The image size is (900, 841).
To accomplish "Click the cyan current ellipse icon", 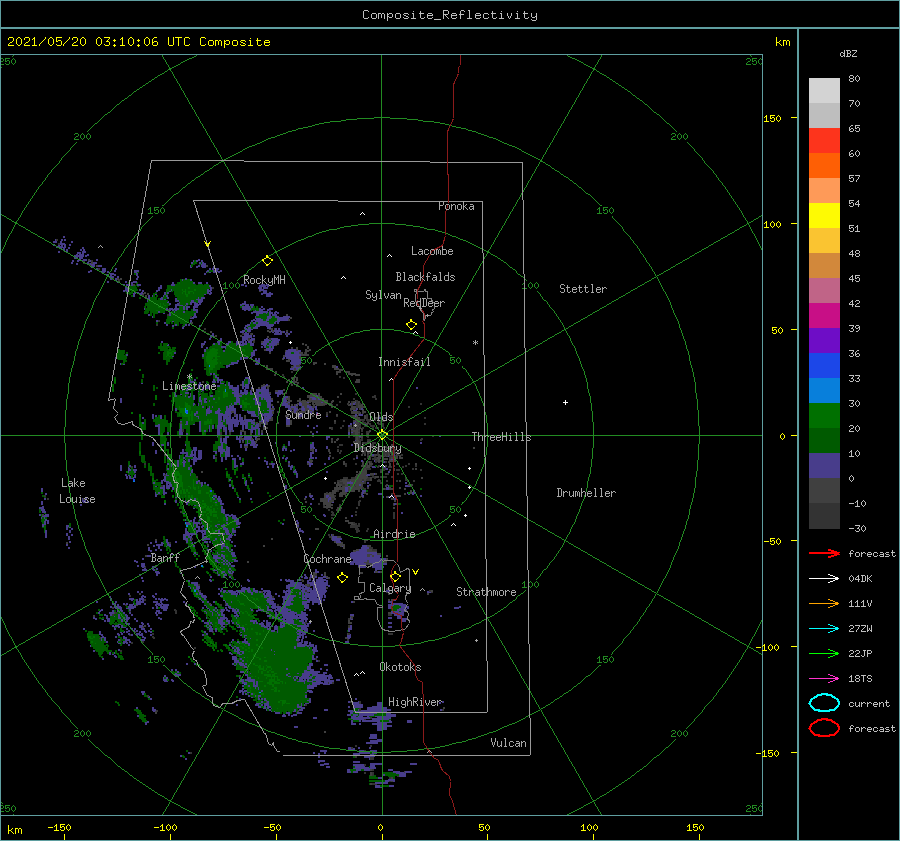I will (x=824, y=703).
